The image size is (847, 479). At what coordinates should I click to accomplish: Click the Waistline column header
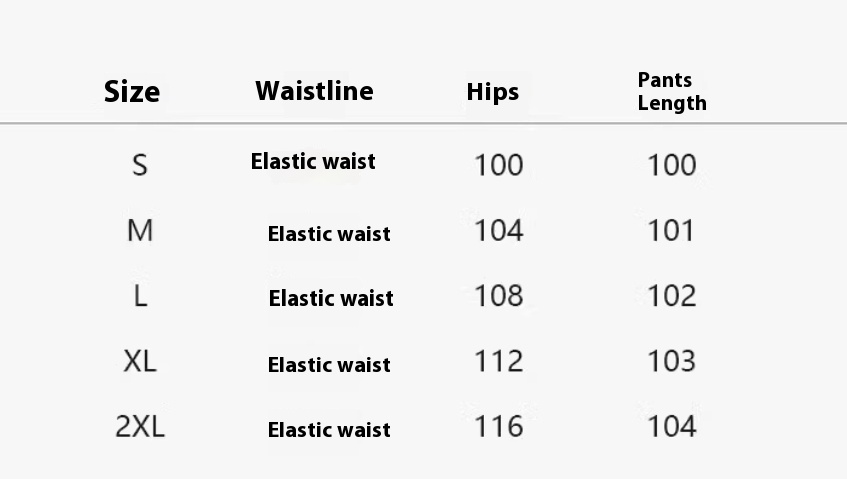314,91
